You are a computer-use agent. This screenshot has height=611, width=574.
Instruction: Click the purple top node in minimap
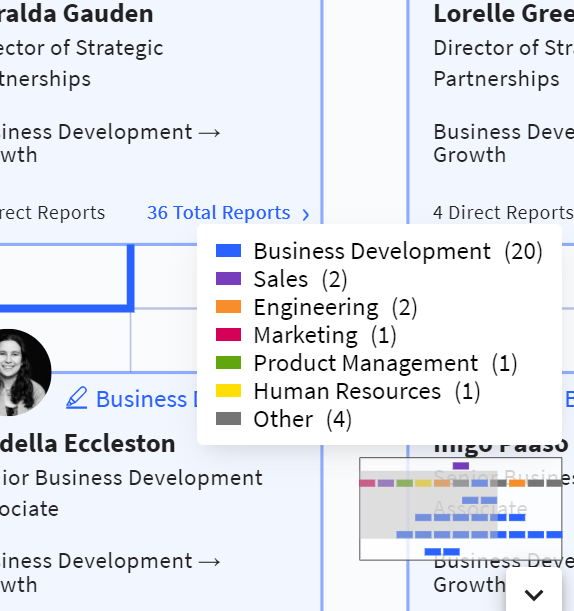461,466
